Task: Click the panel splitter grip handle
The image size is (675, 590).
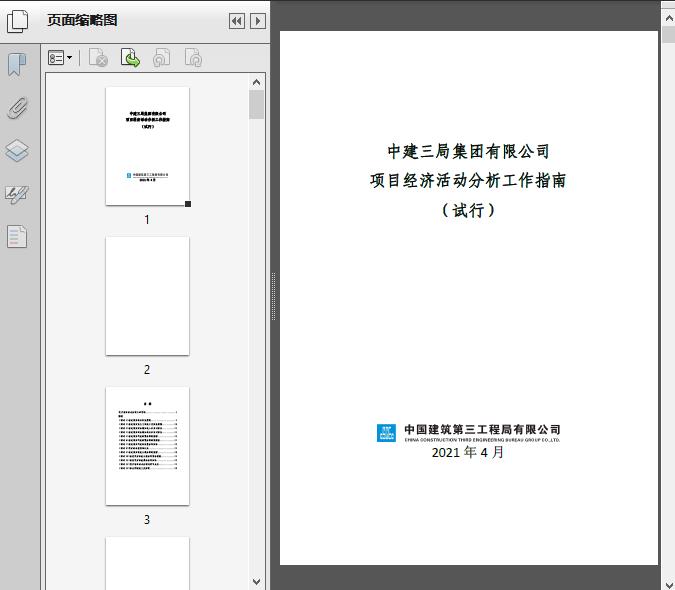Action: point(273,297)
